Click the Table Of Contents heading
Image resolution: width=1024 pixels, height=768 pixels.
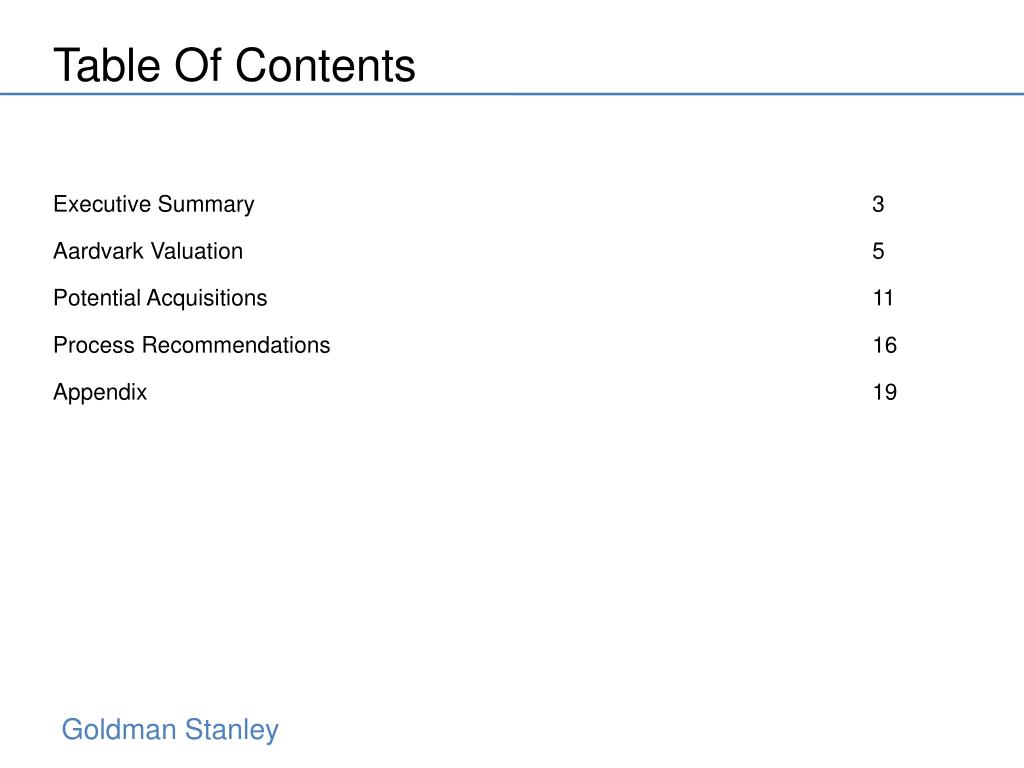234,65
